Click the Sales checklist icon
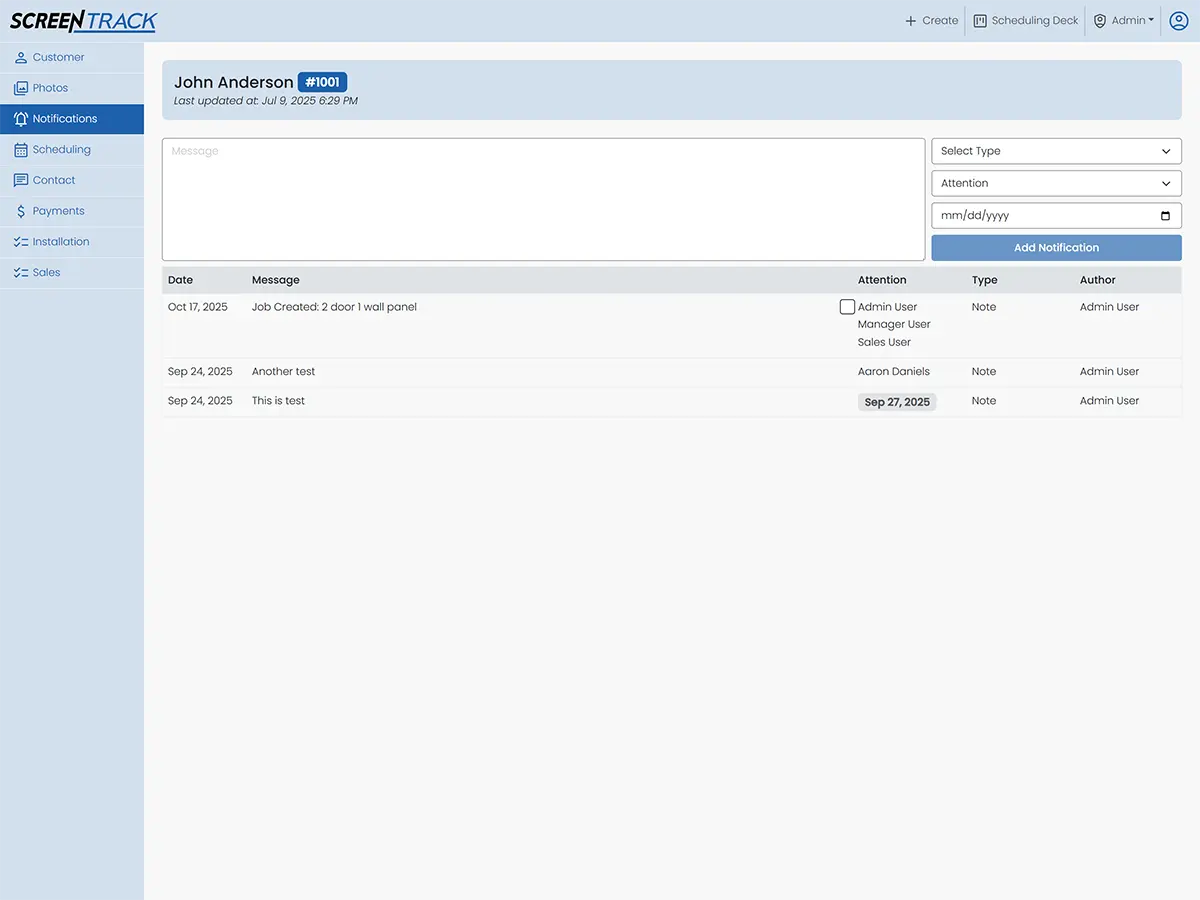This screenshot has width=1200, height=900. click(x=20, y=273)
